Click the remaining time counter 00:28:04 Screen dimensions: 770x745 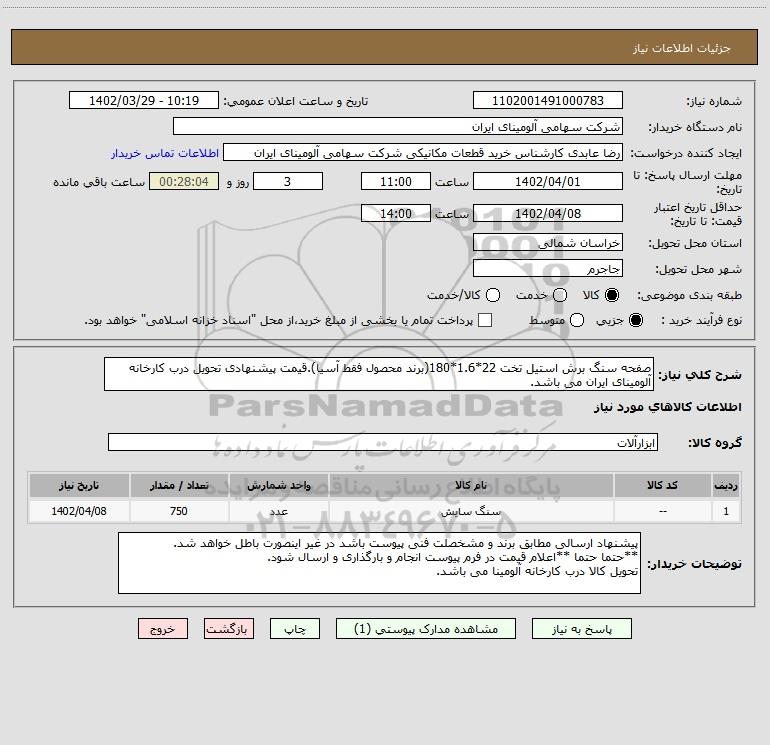(184, 181)
